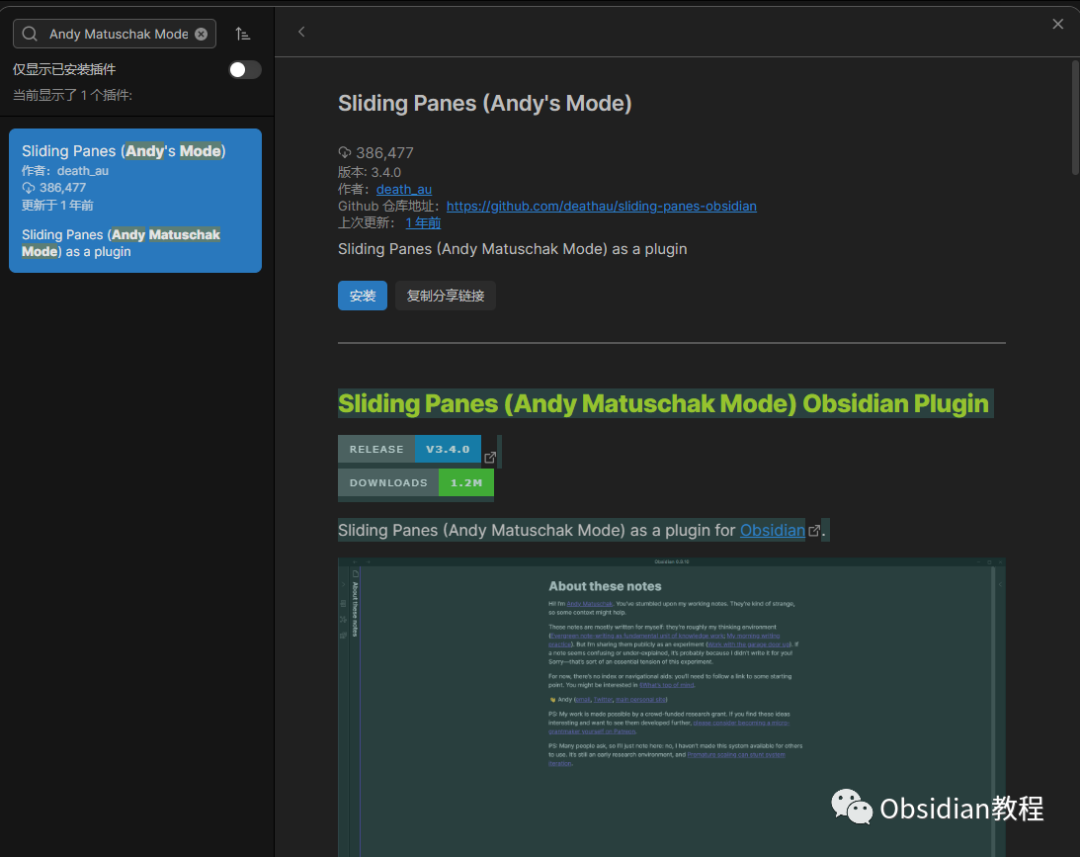Click the Downloads 1.2M badge
The image size is (1080, 857).
coord(416,483)
